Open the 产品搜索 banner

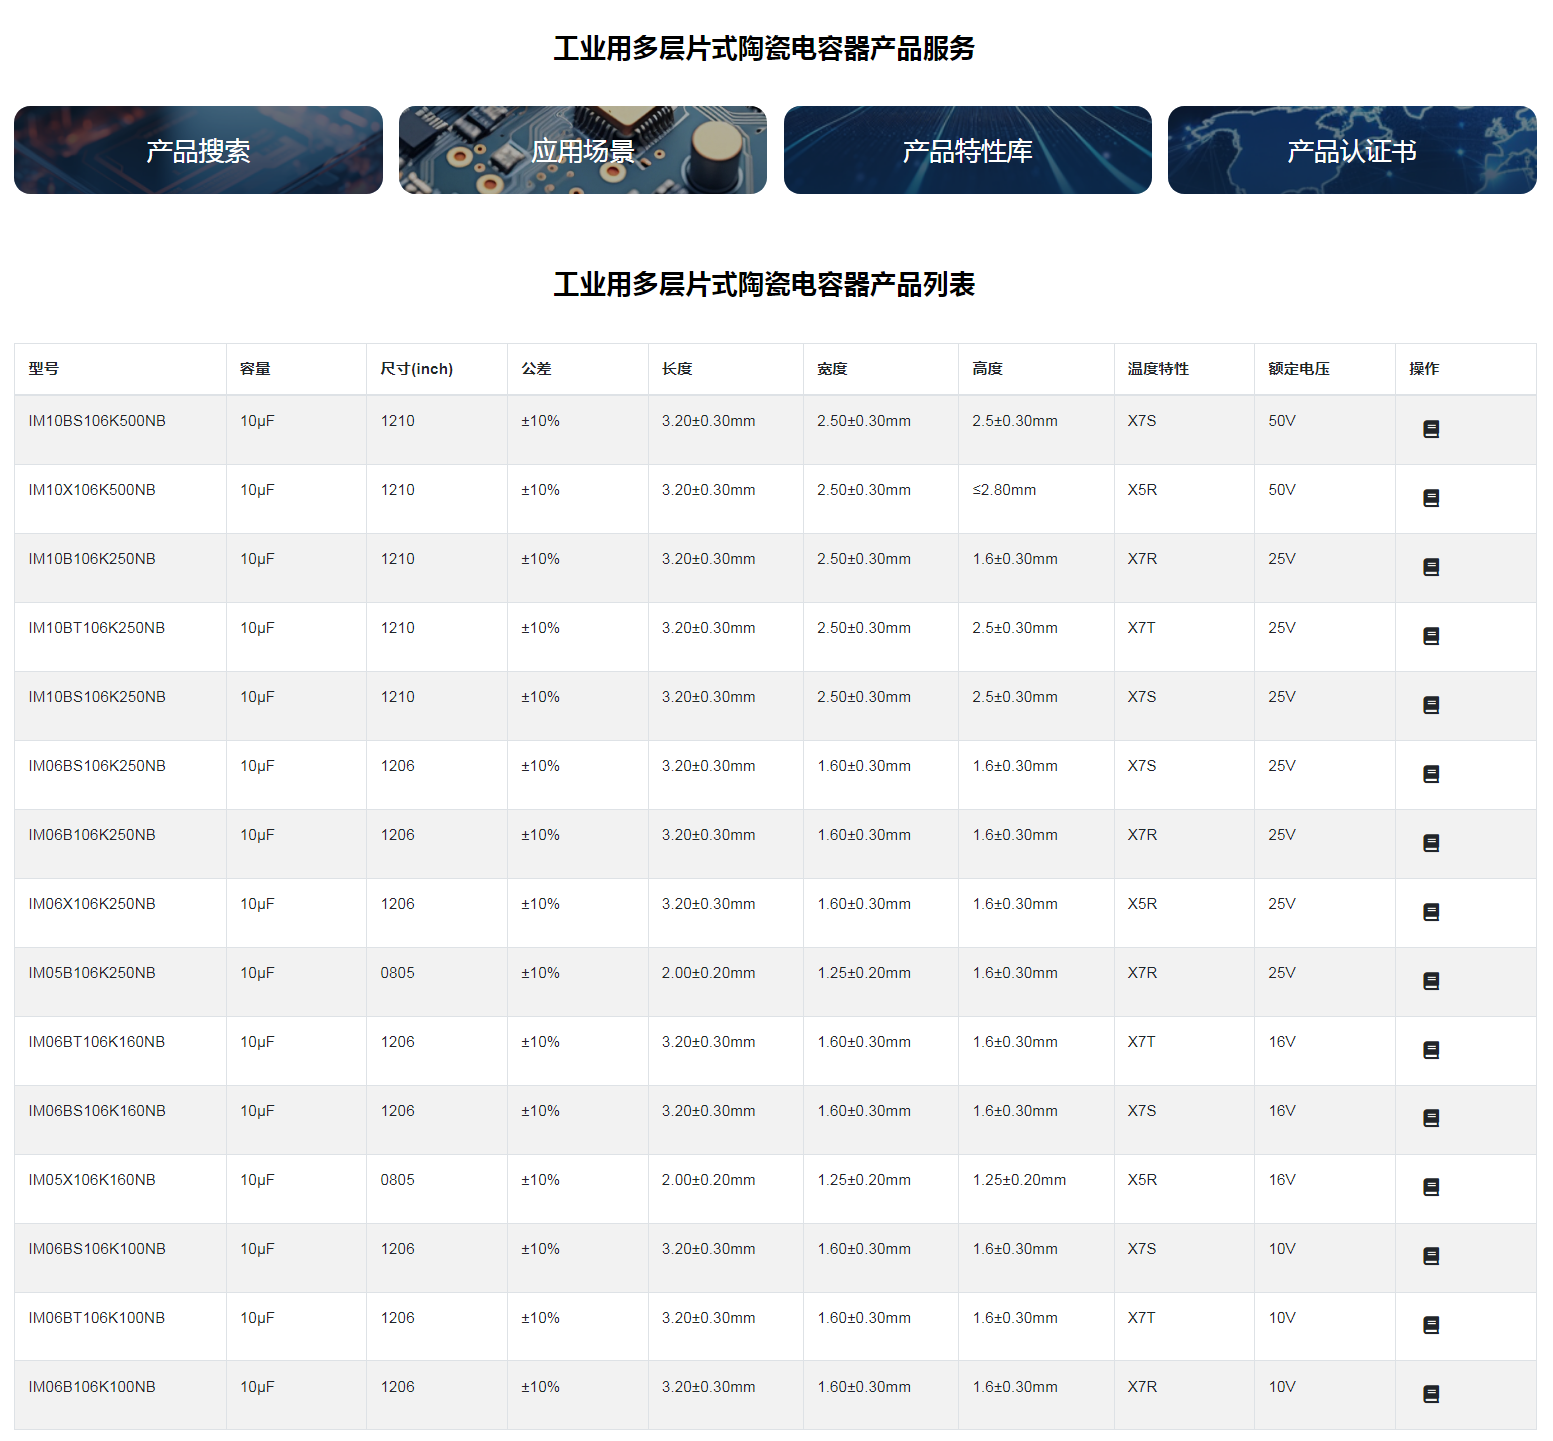(198, 150)
